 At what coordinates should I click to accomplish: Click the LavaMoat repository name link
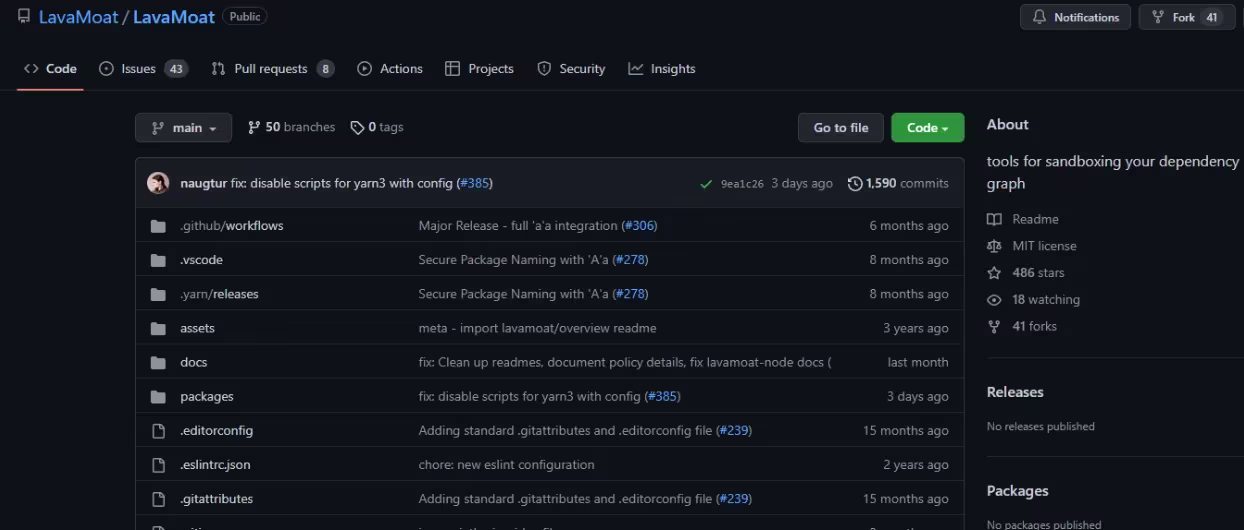(173, 17)
